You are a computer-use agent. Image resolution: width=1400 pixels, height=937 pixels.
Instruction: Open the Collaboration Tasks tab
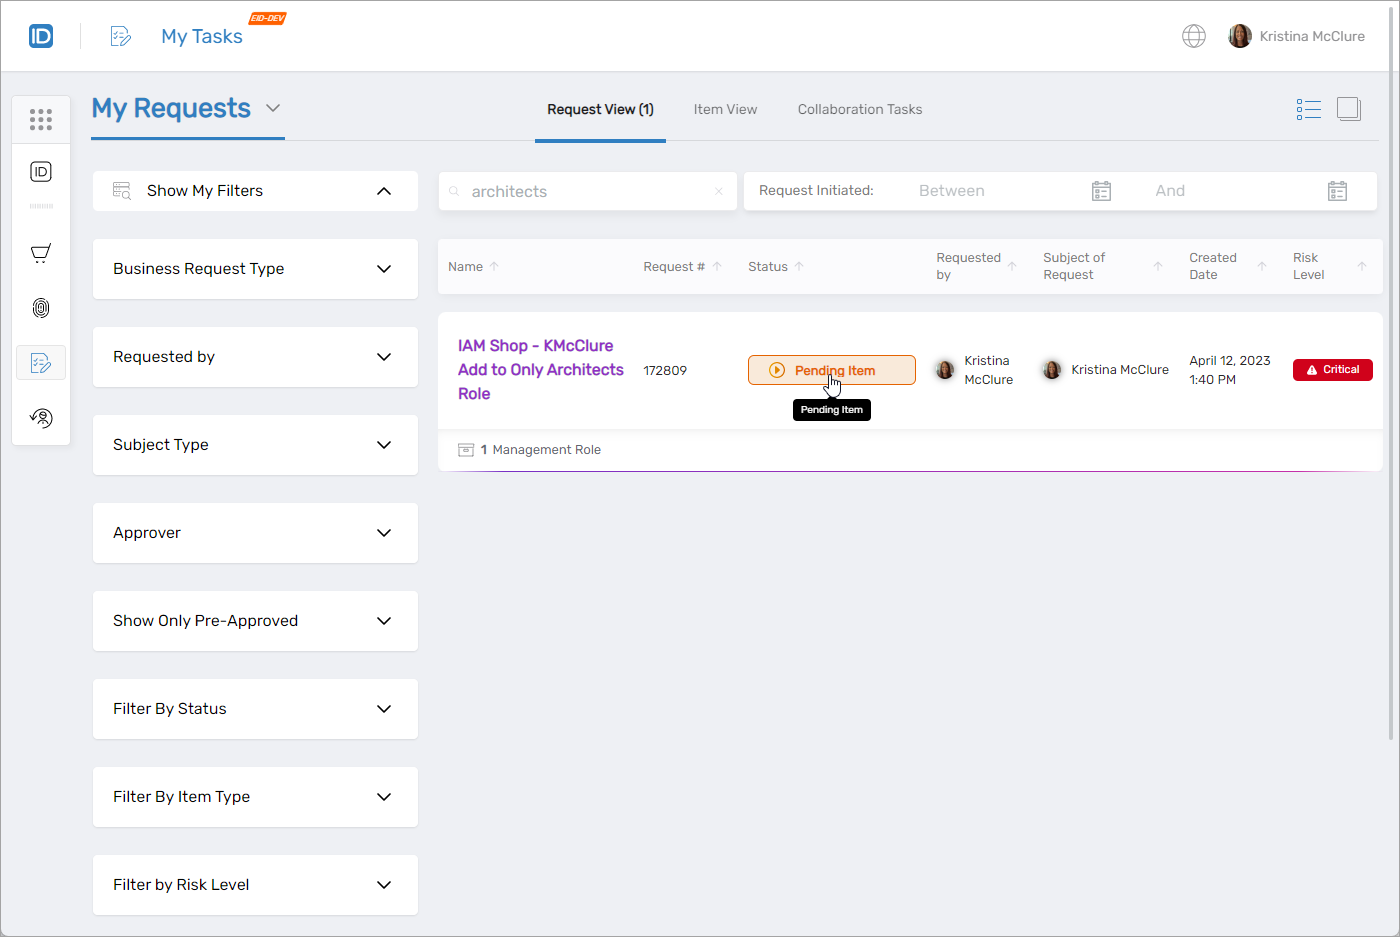click(859, 109)
